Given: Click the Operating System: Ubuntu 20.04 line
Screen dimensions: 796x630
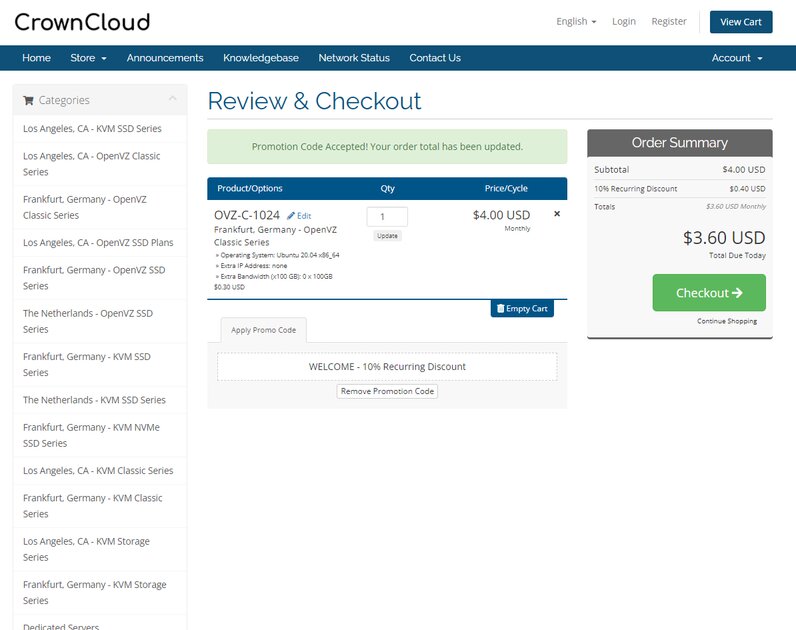Looking at the screenshot, I should point(277,255).
